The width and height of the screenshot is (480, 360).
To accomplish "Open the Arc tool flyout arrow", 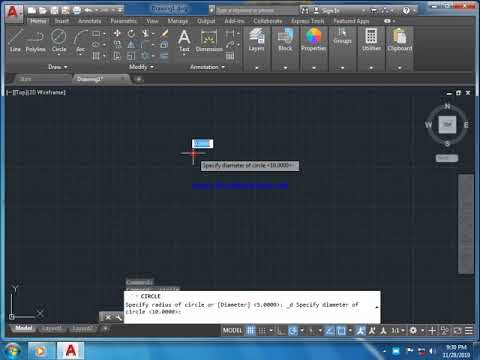I will point(81,55).
